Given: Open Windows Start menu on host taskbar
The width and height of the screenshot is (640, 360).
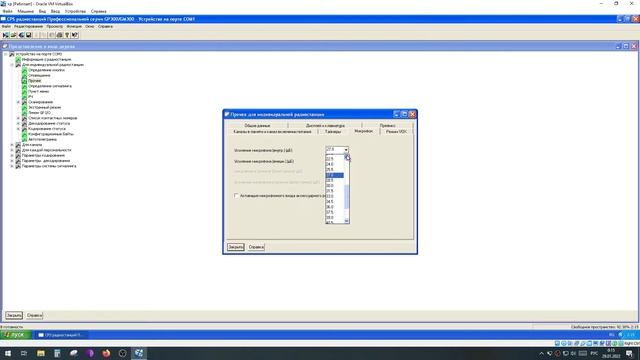Looking at the screenshot, I should tap(8, 353).
